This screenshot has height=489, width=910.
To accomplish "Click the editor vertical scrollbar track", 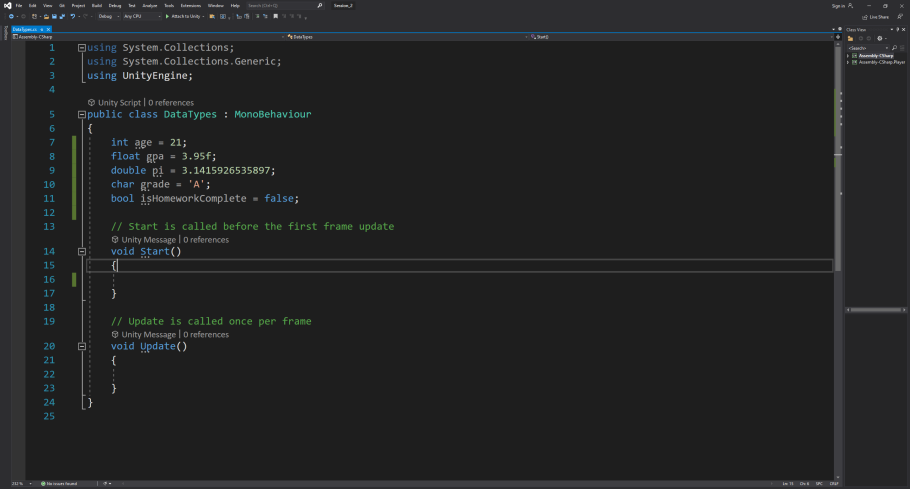I will (838, 260).
